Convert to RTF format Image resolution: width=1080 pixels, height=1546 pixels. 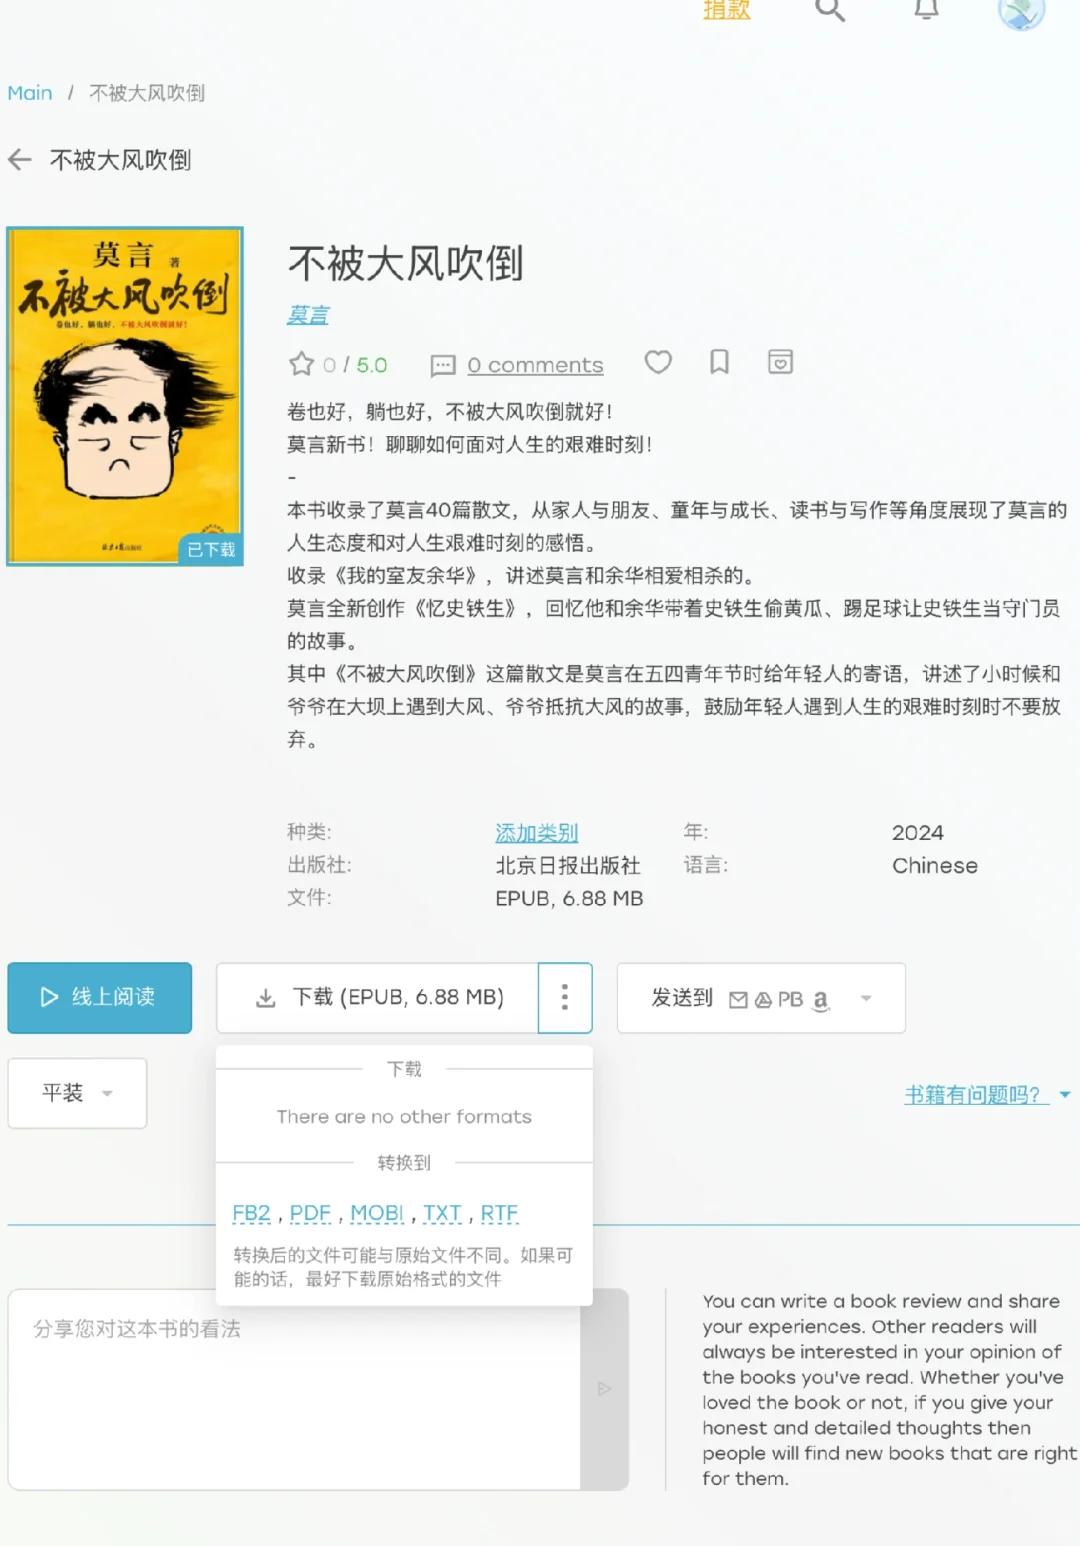[499, 1213]
